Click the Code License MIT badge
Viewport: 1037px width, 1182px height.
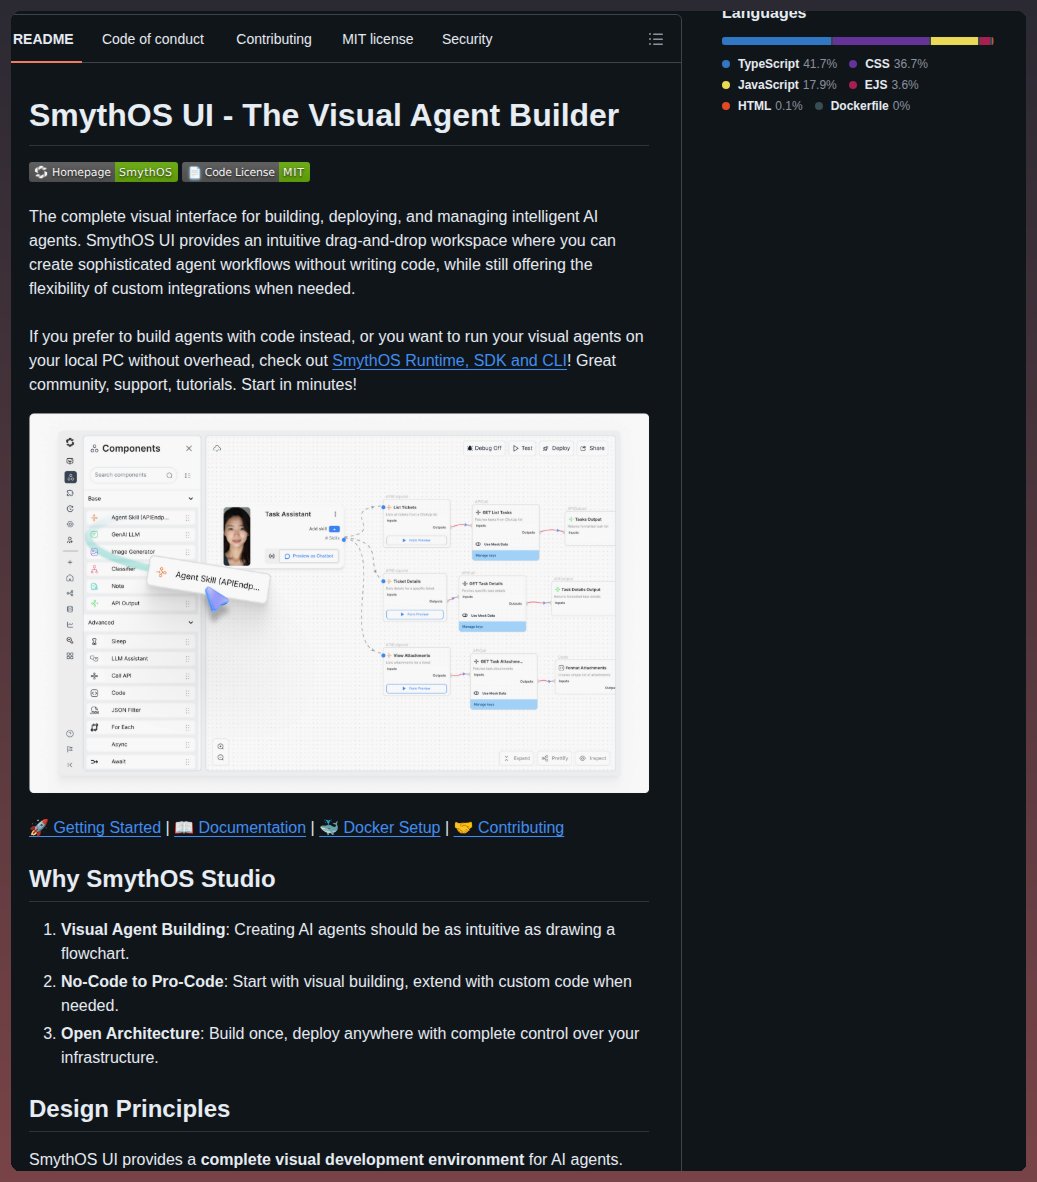click(246, 172)
